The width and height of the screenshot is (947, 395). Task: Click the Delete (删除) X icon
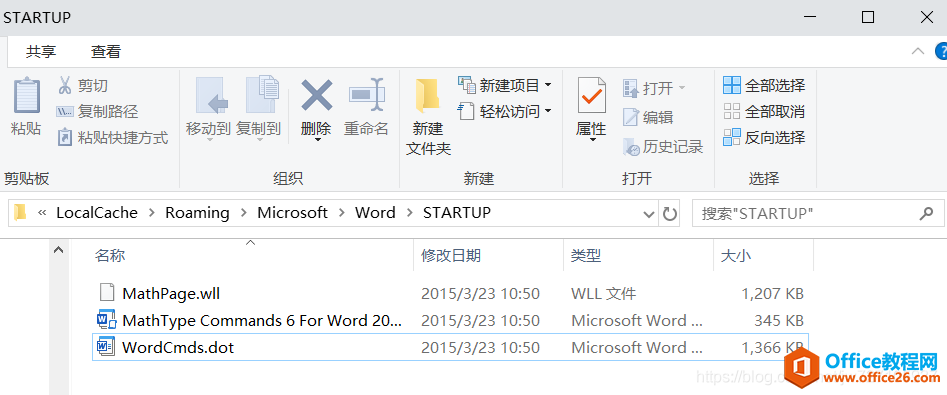click(x=317, y=95)
